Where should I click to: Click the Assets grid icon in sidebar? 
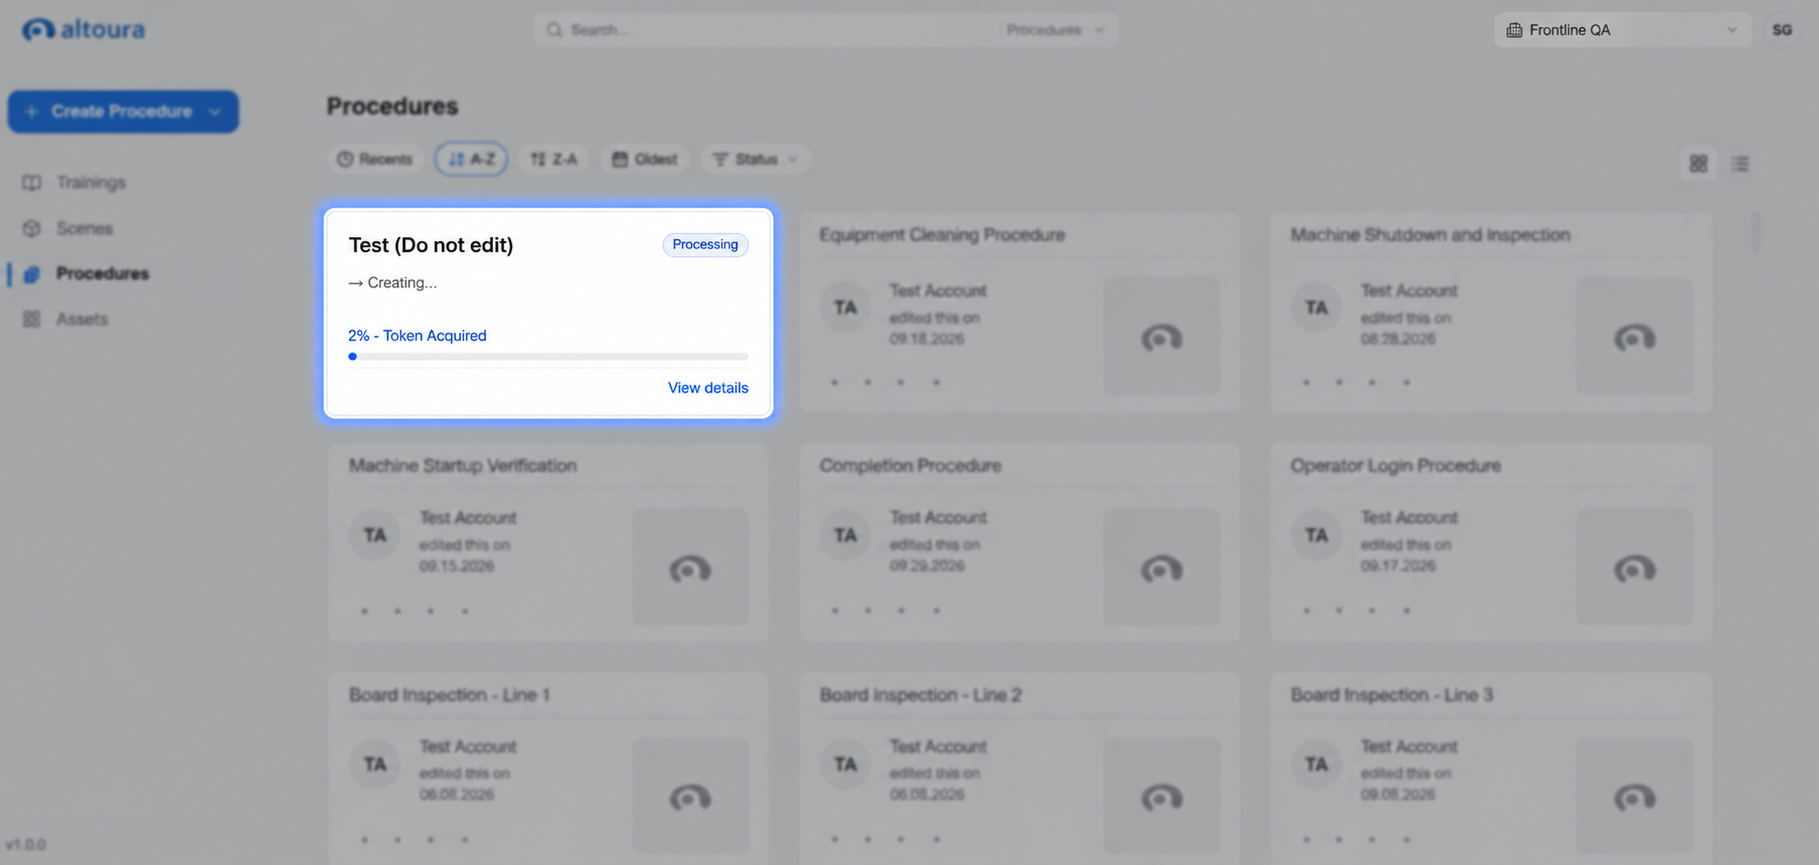coord(32,319)
